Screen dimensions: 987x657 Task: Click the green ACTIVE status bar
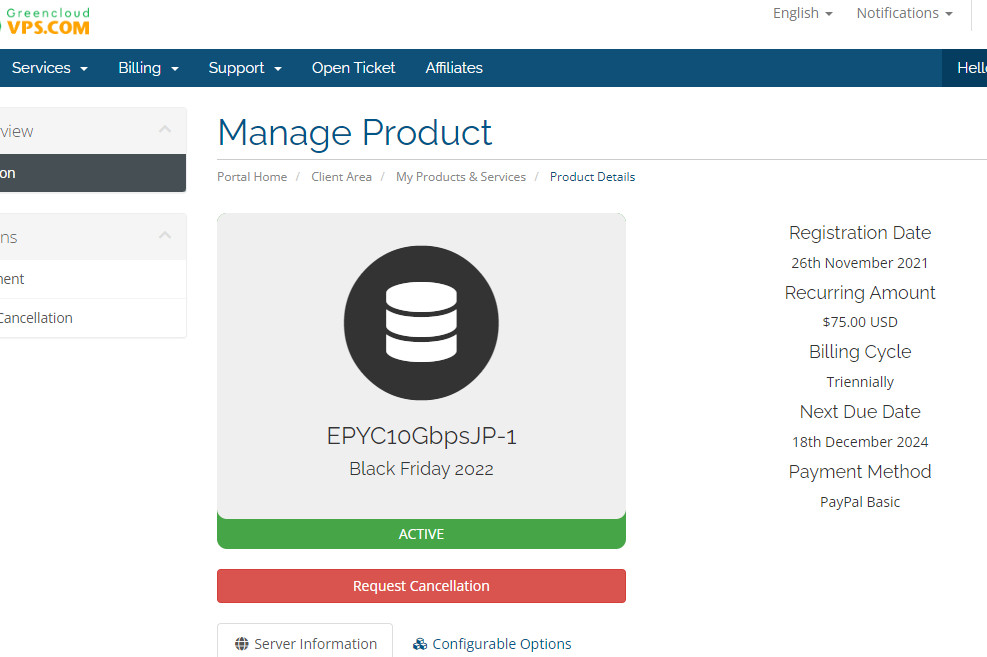click(421, 534)
